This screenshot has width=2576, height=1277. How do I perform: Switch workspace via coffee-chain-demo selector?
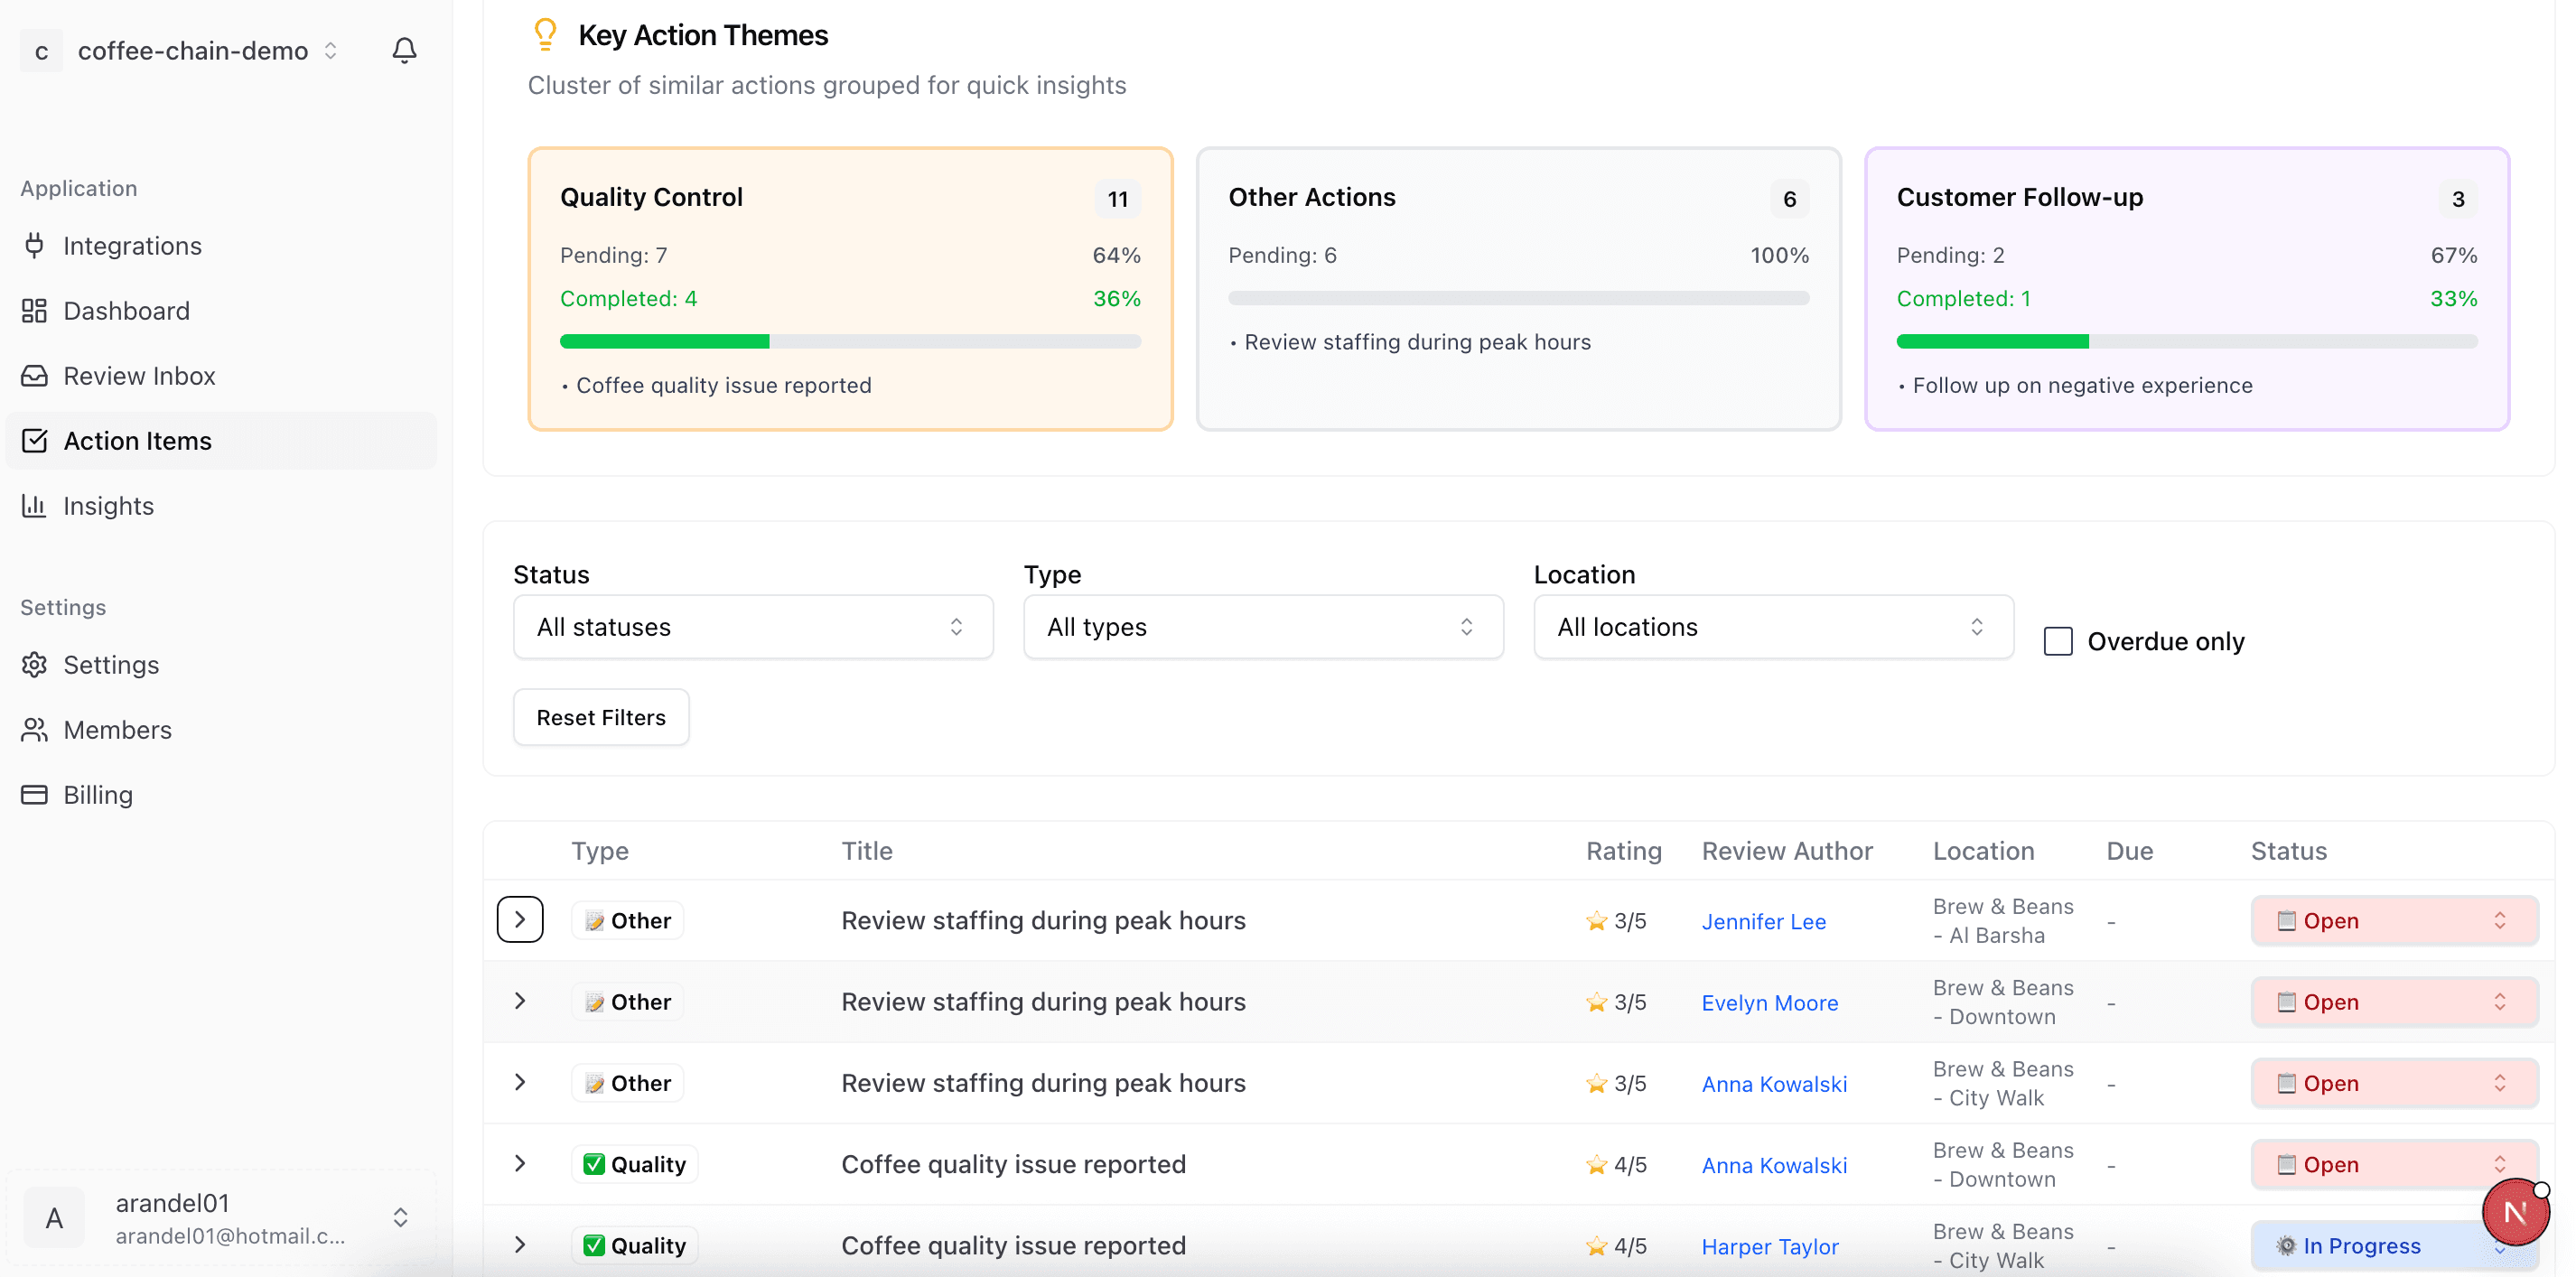click(x=193, y=50)
